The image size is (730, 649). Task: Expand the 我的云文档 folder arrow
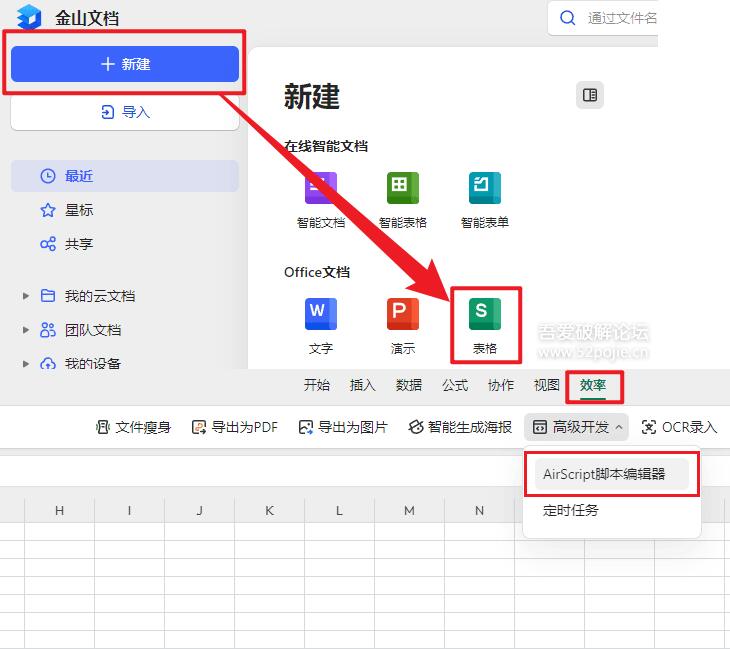point(26,296)
